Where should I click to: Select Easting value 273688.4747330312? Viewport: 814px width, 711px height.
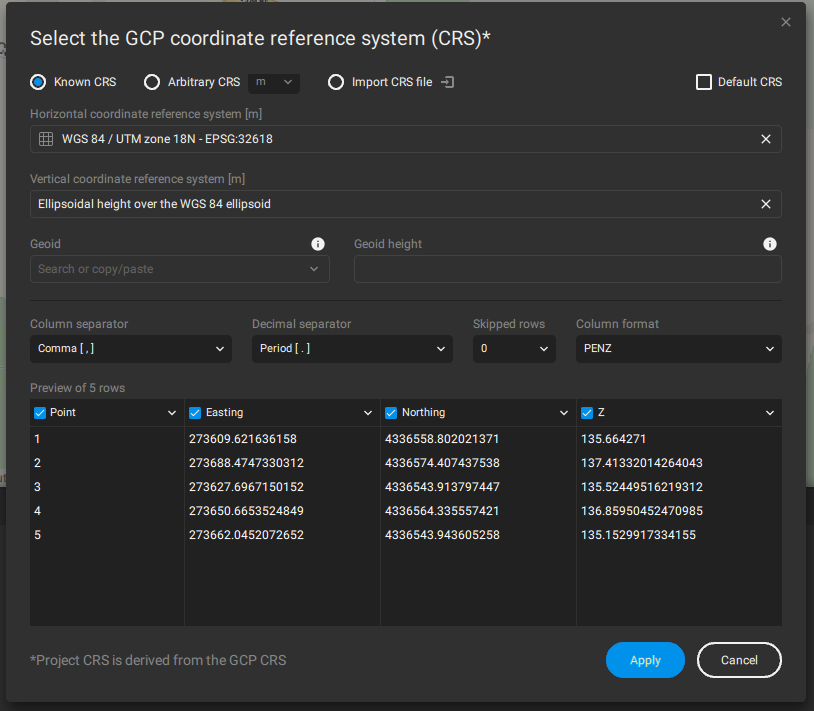pyautogui.click(x=246, y=463)
